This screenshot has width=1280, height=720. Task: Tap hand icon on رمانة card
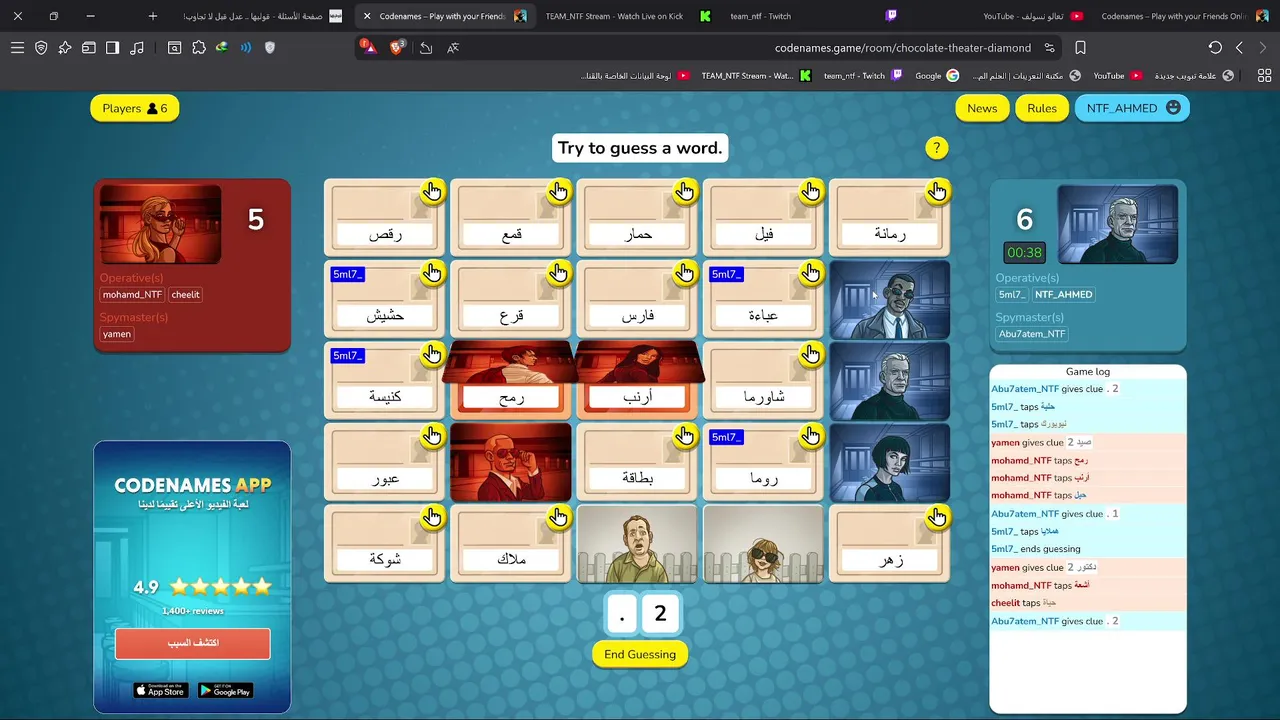[x=937, y=191]
